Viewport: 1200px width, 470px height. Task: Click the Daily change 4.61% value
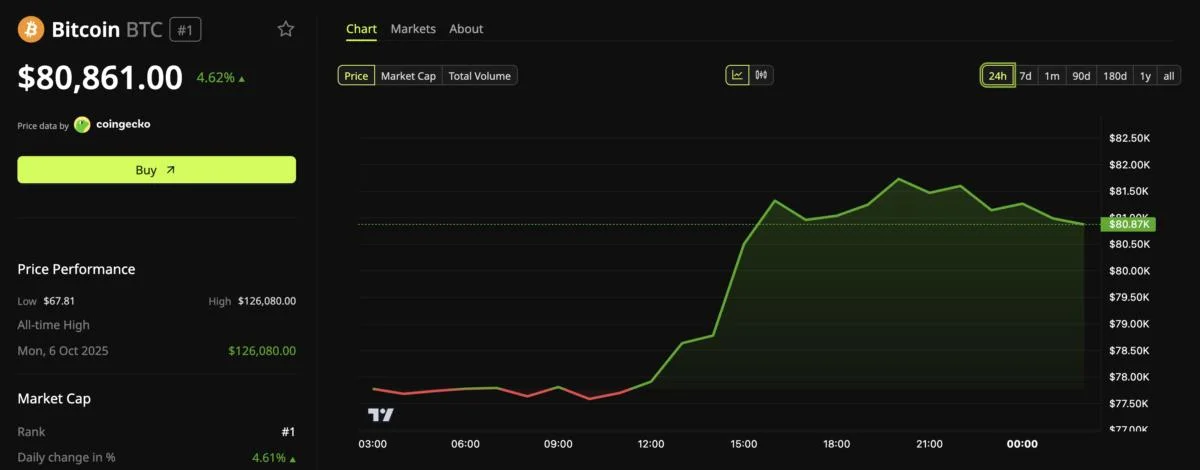[x=268, y=458]
